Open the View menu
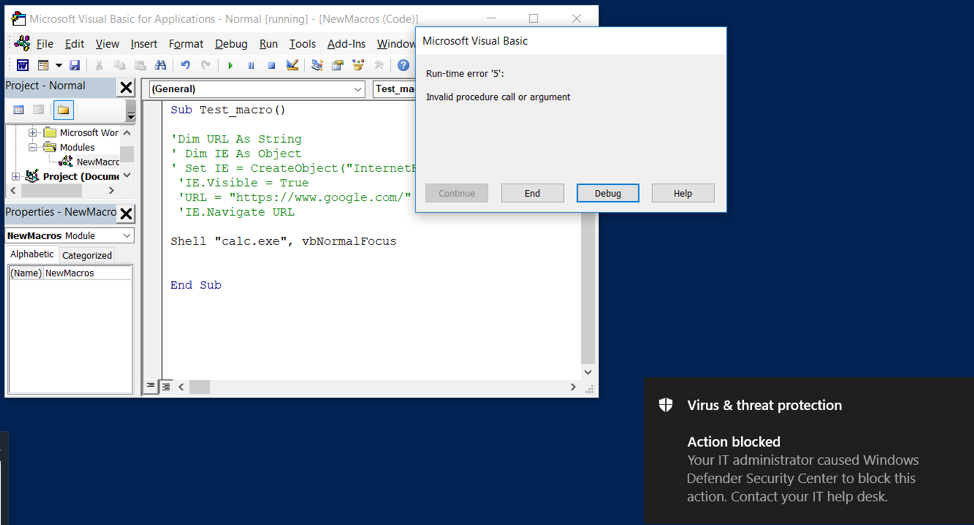 point(107,43)
